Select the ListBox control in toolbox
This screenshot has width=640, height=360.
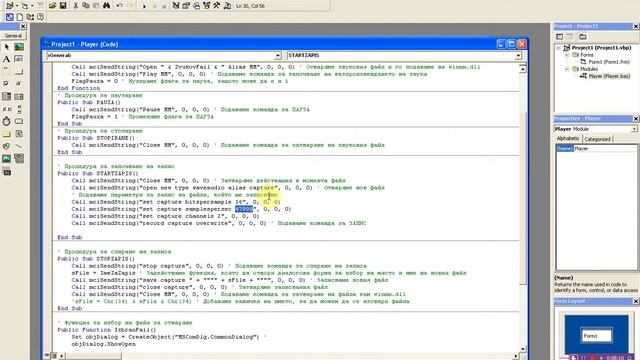point(19,96)
